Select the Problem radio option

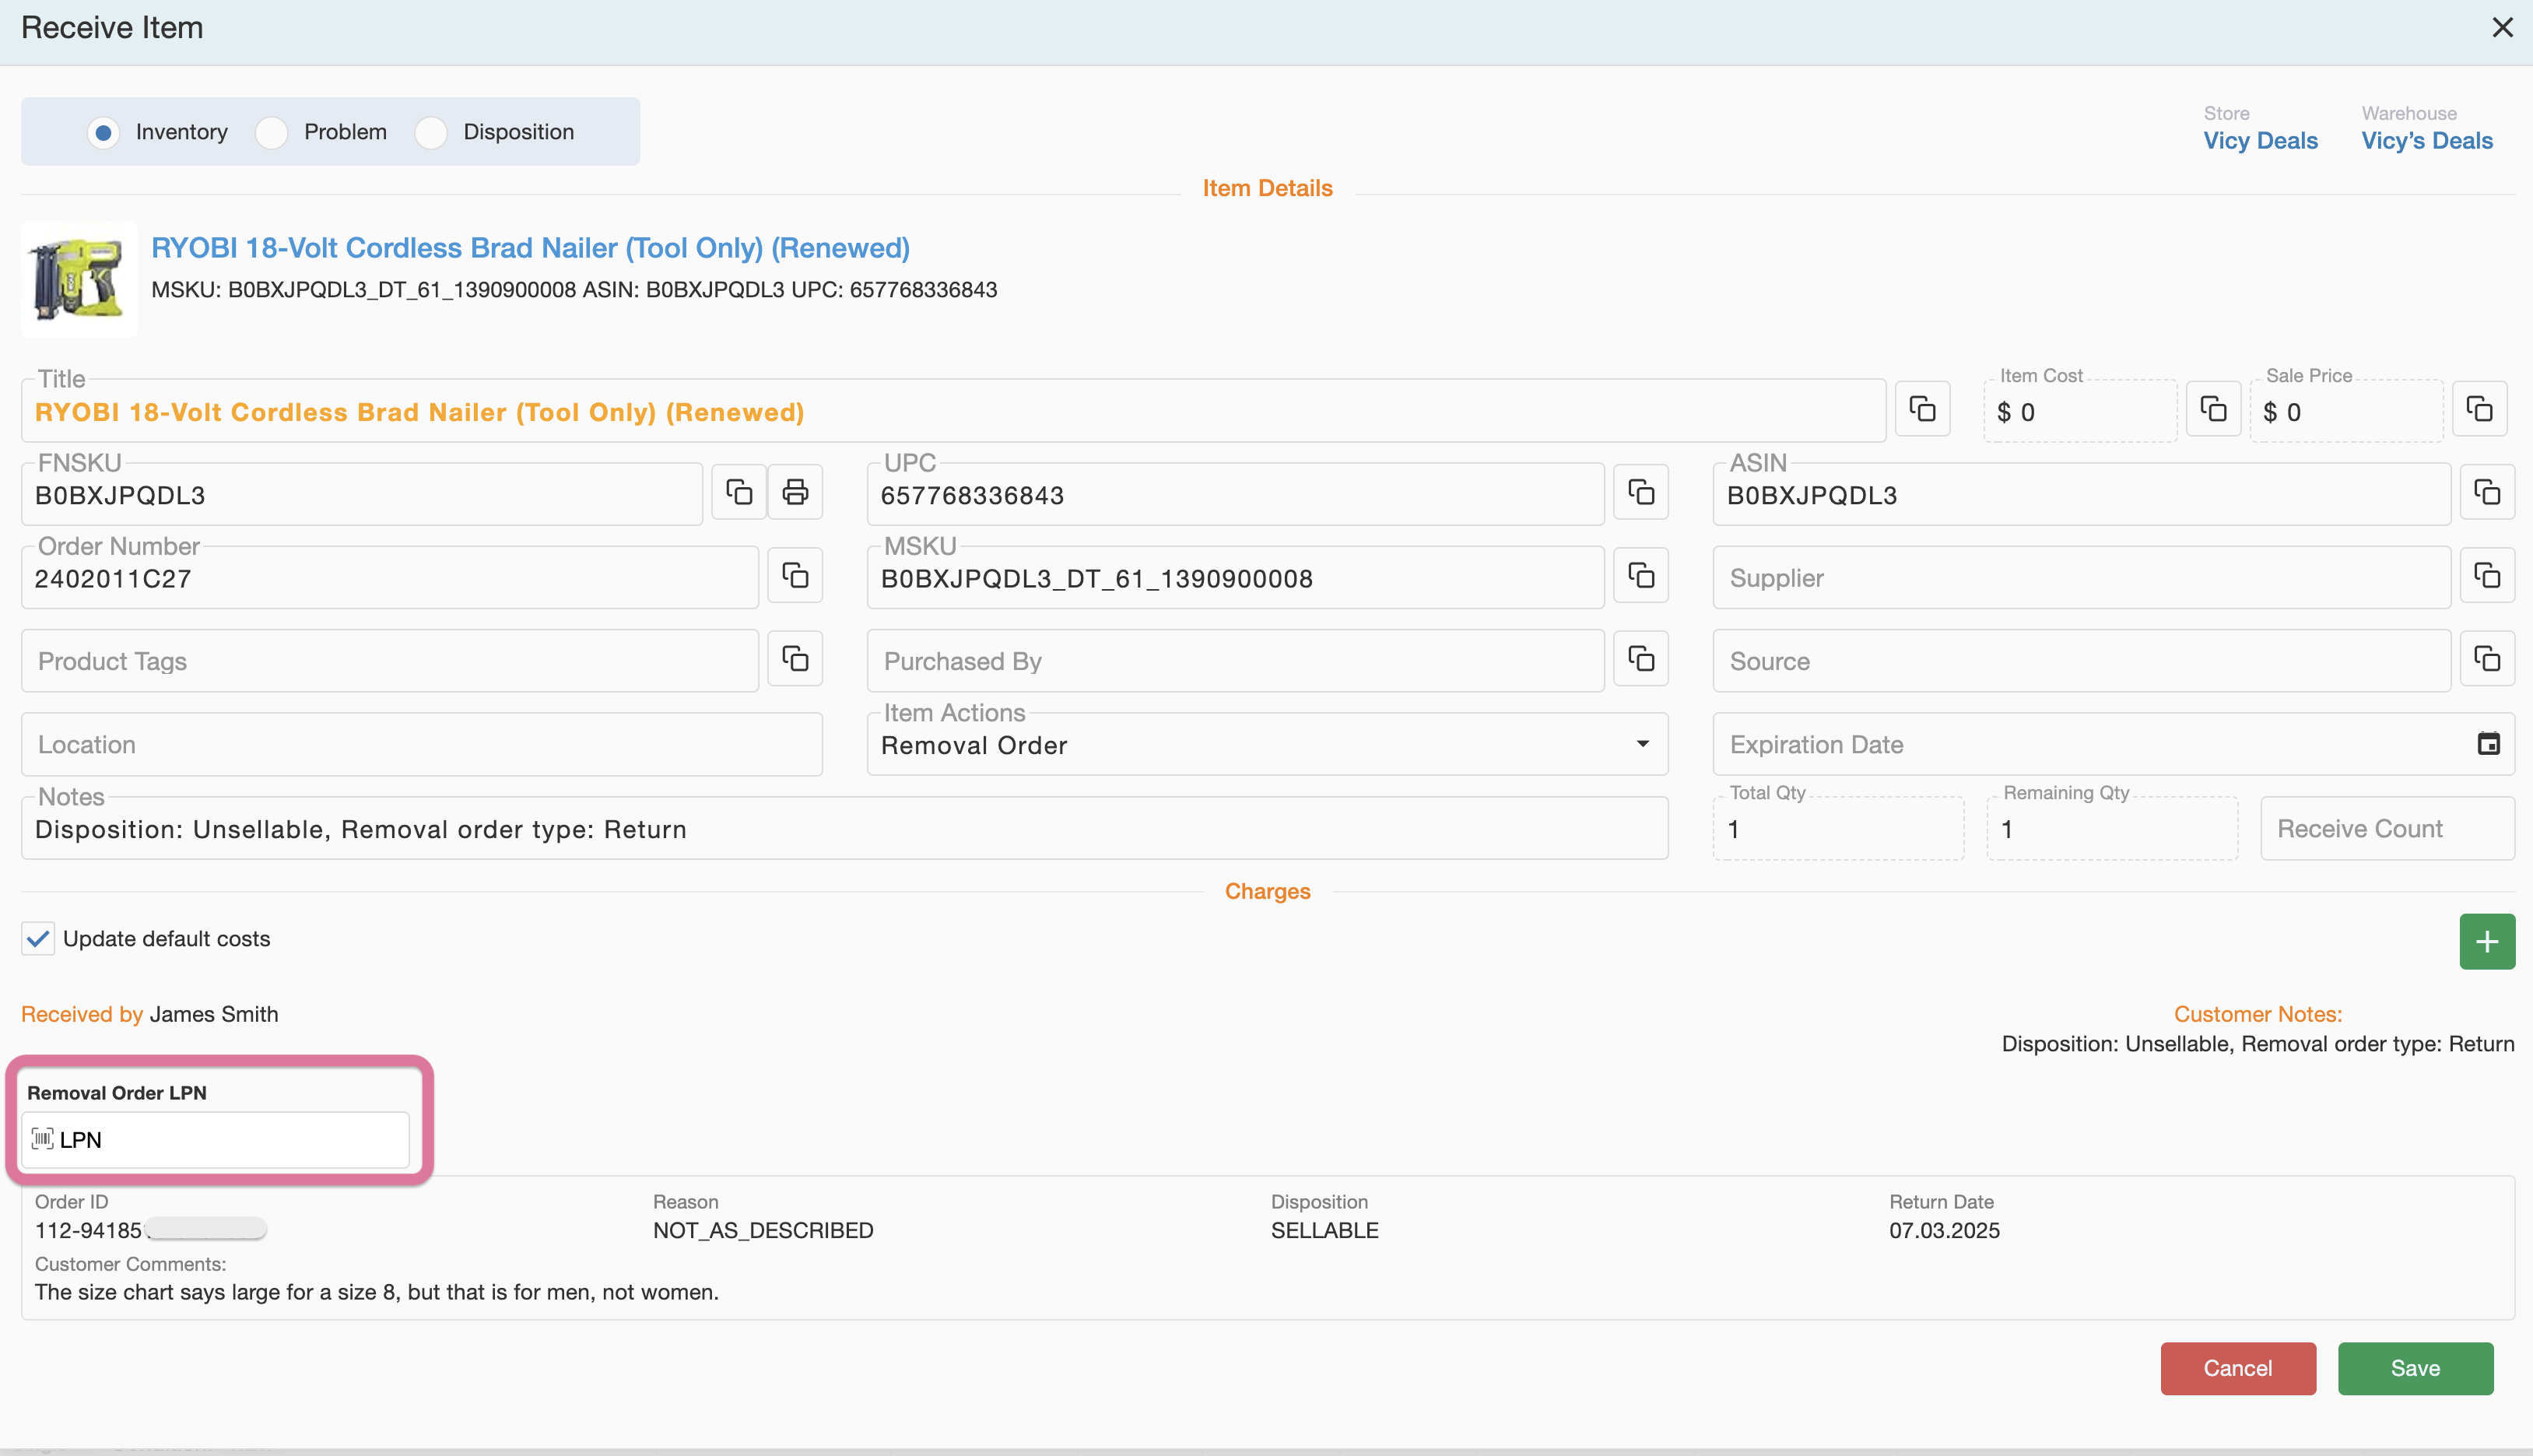point(271,132)
